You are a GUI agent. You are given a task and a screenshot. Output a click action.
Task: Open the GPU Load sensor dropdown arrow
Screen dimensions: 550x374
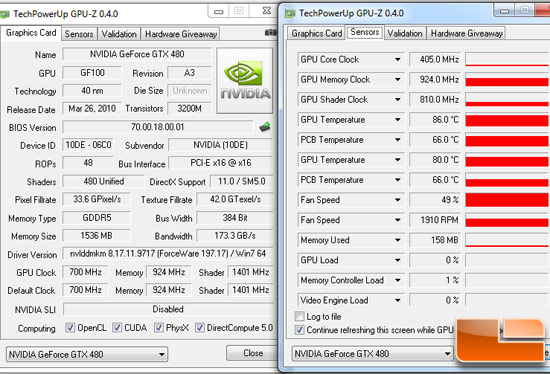(x=397, y=260)
